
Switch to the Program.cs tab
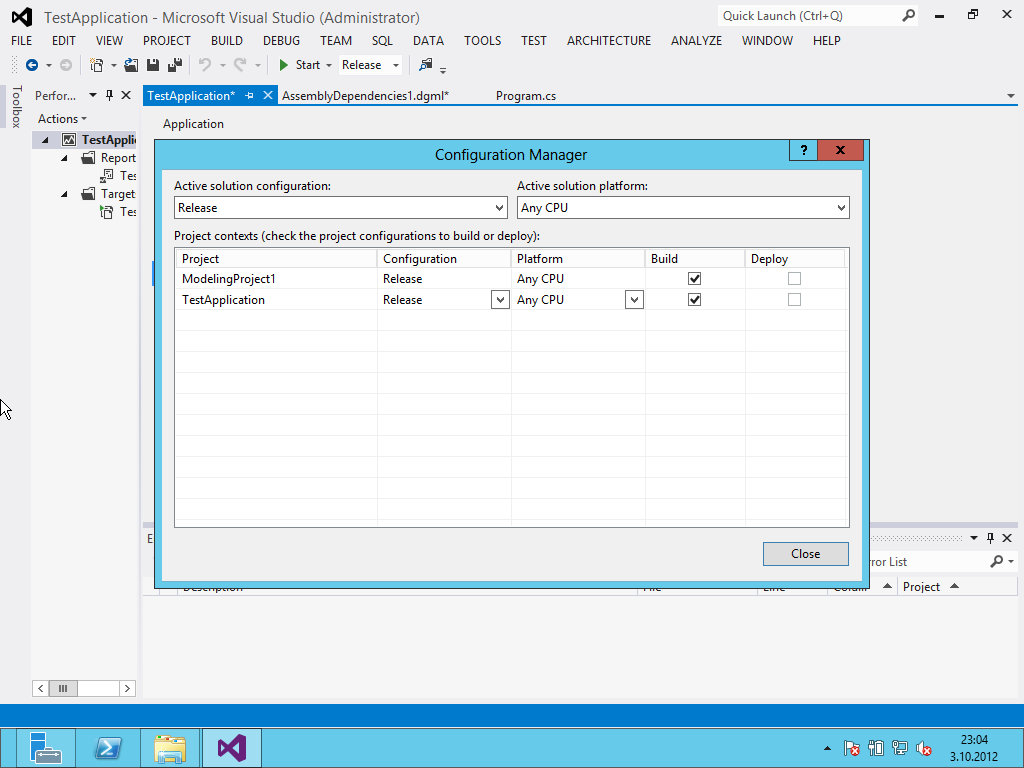(526, 96)
